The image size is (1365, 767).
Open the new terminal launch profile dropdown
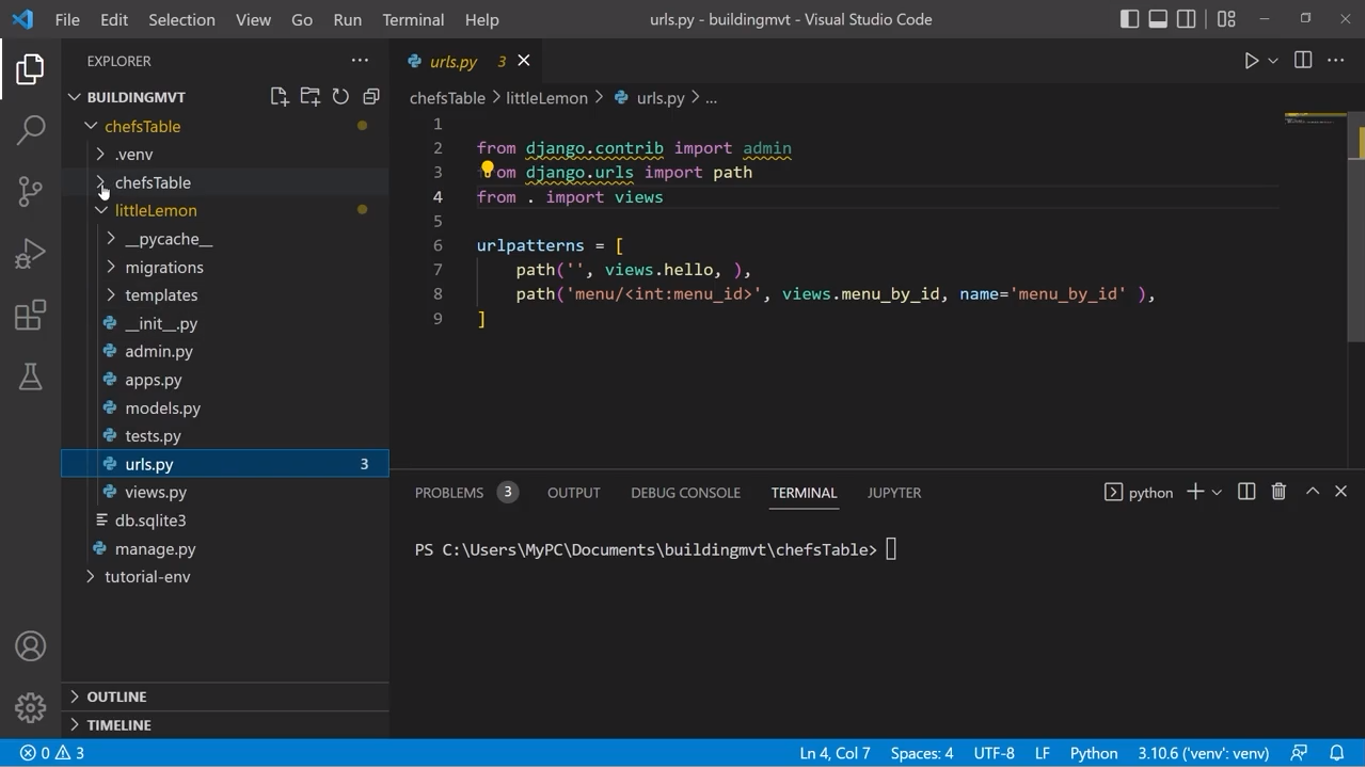1217,492
